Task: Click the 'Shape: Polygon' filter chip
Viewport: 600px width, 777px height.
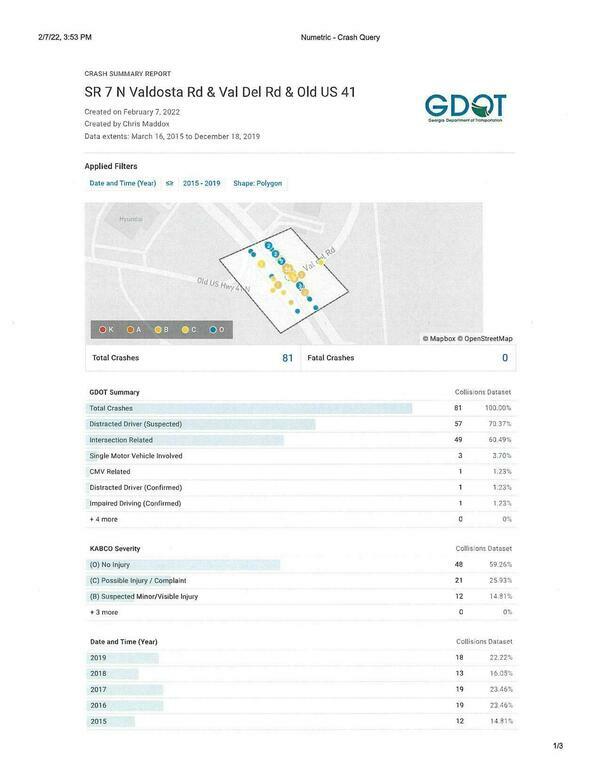Action: coord(258,183)
